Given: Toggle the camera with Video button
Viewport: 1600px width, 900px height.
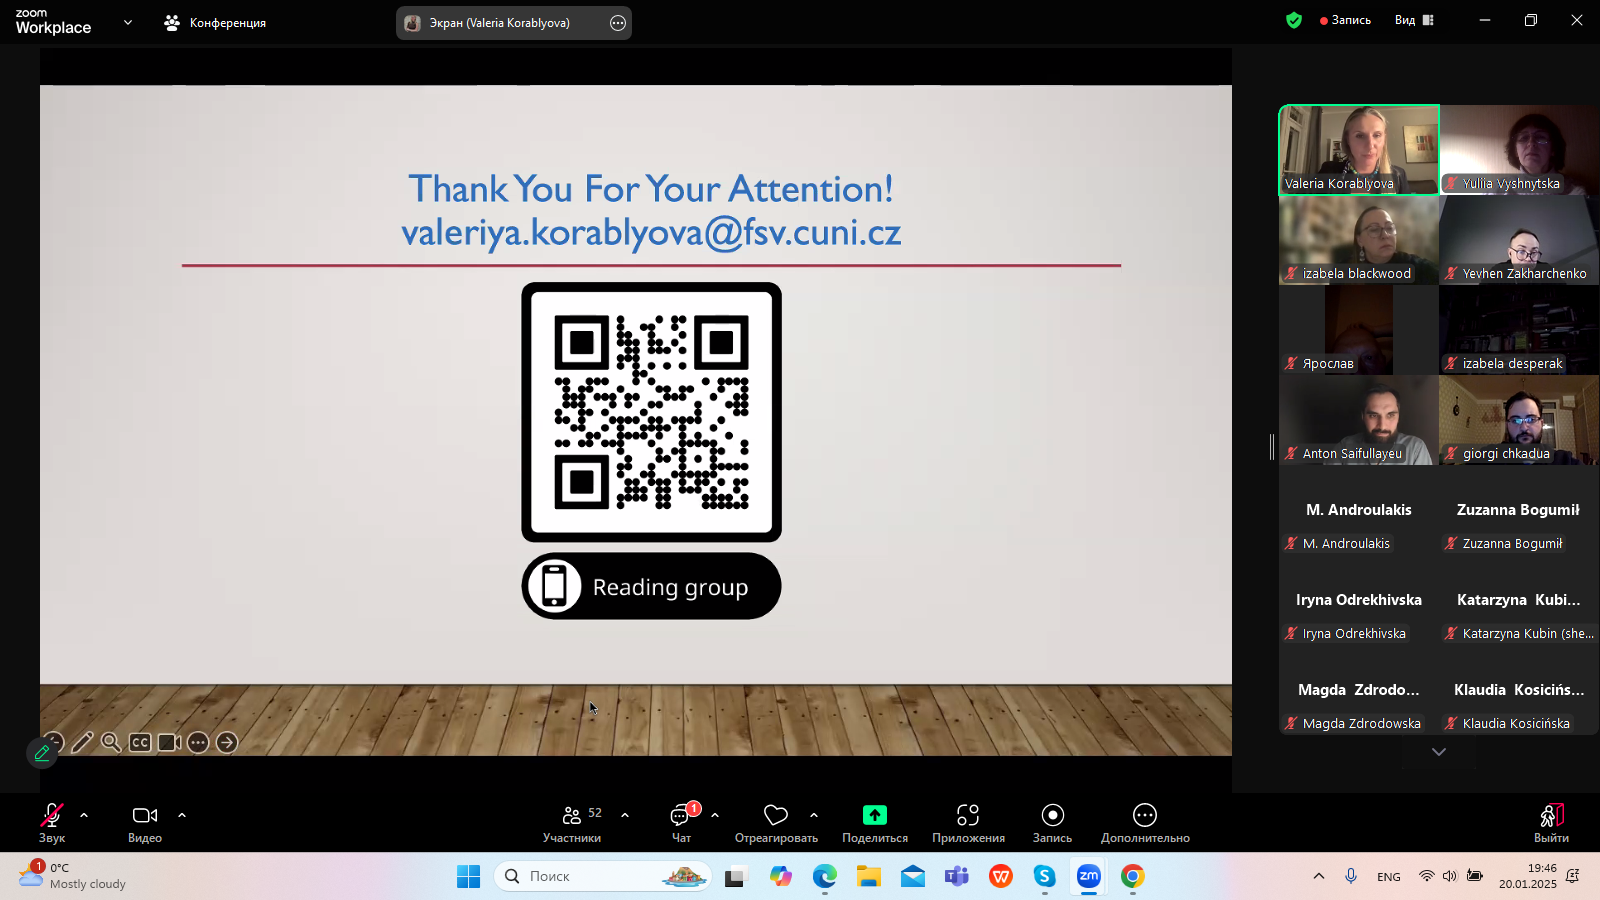Looking at the screenshot, I should (145, 823).
